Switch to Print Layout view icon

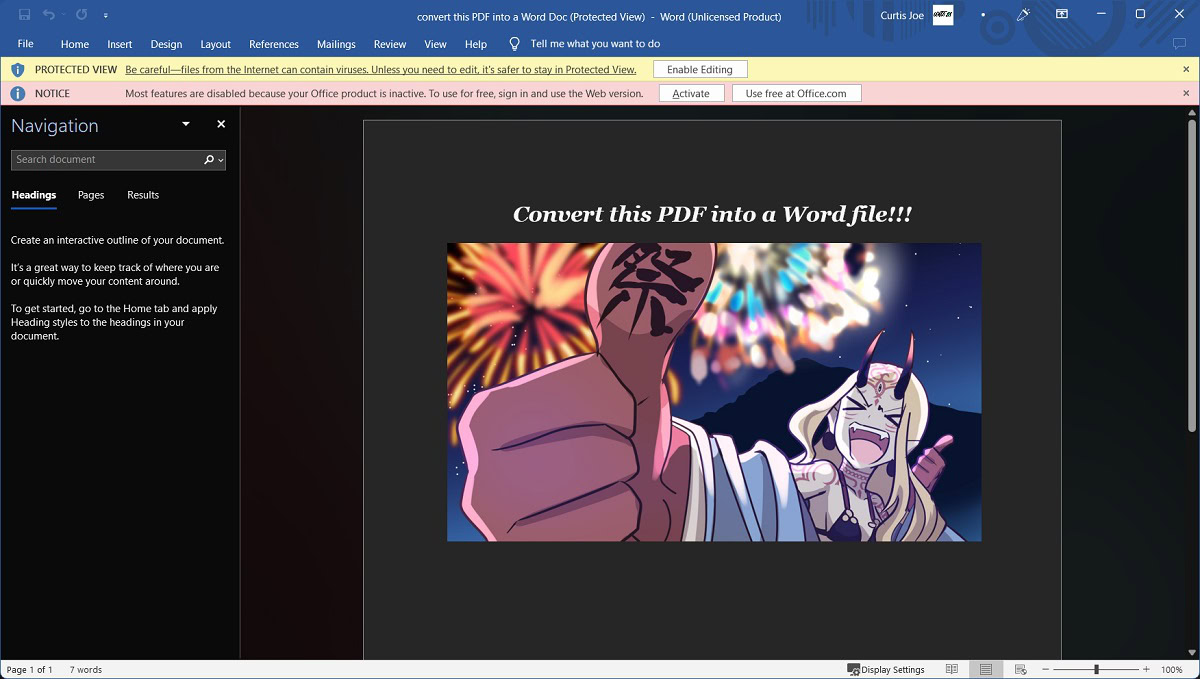click(x=986, y=670)
